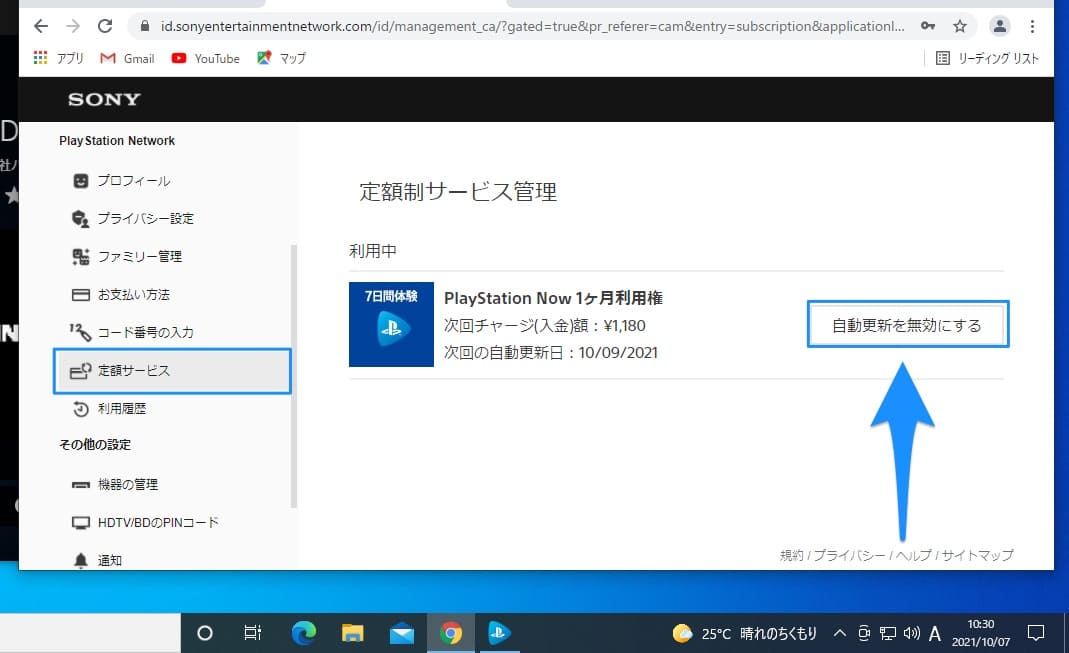Go to コード番号の入力 code entry
This screenshot has width=1069, height=653.
click(x=145, y=333)
